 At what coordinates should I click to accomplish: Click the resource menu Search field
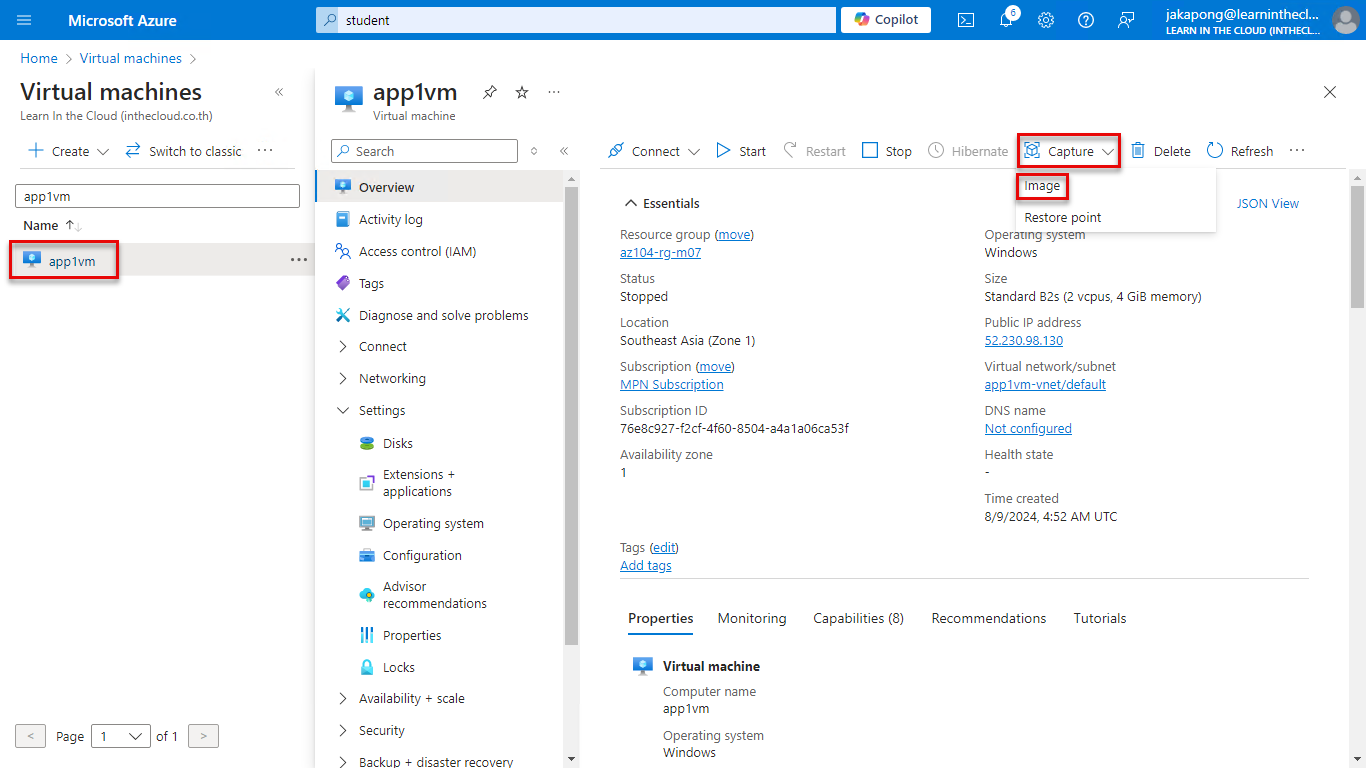tap(424, 151)
